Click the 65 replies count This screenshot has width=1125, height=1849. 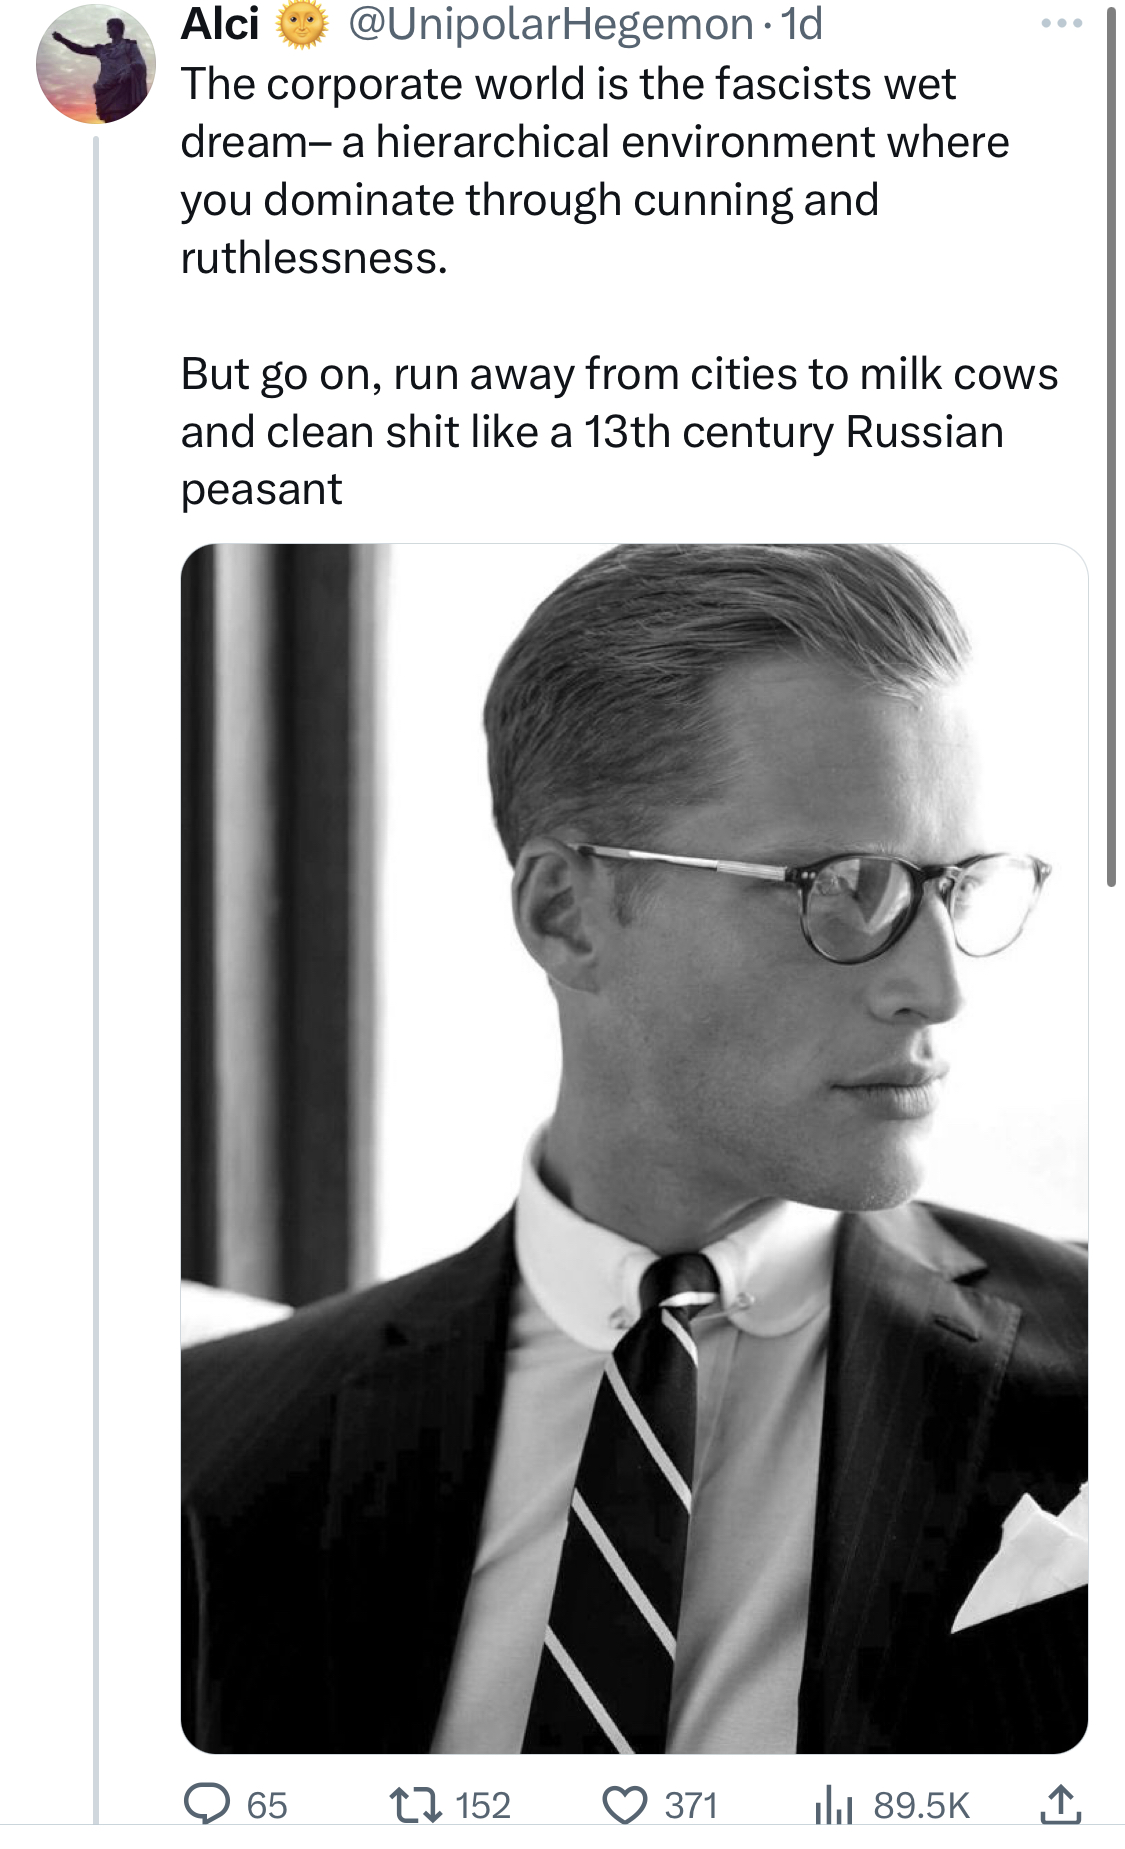pos(267,1805)
